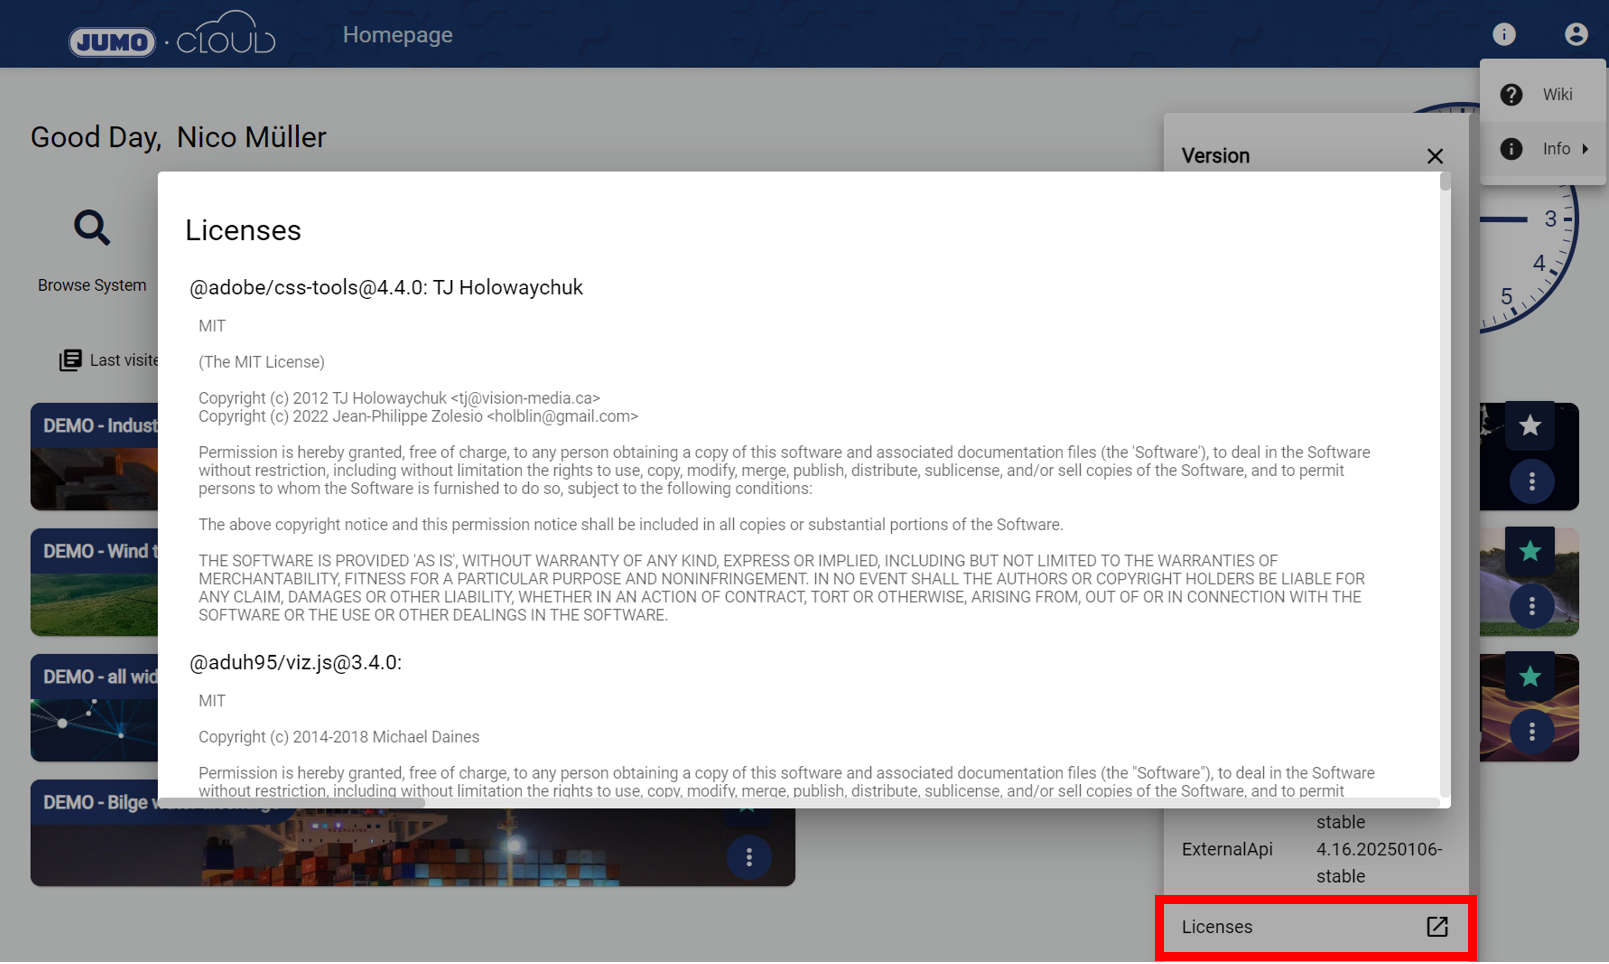Open three-dot menu on field sprinkler card
This screenshot has width=1609, height=964.
(1531, 606)
